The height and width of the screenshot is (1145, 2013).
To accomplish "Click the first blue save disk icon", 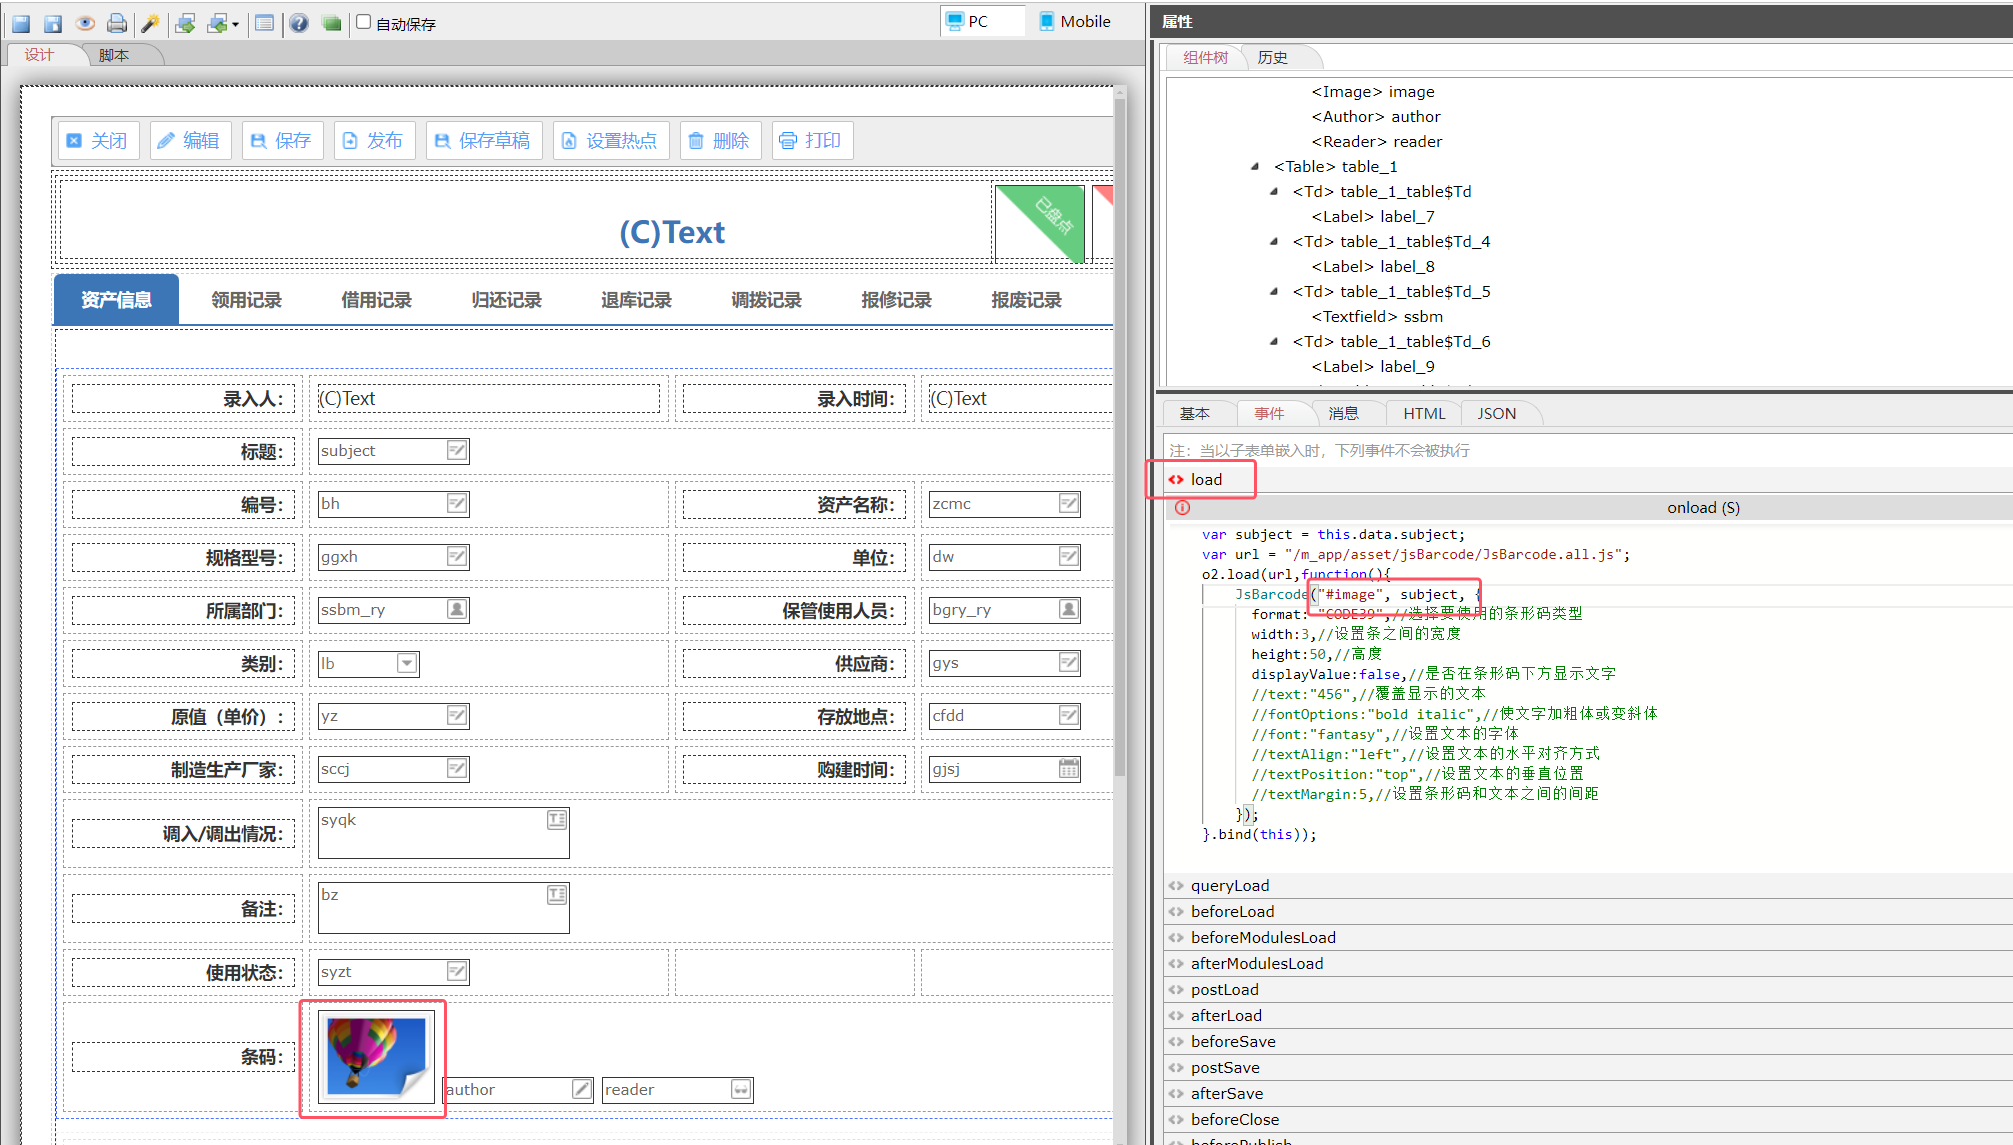I will click(21, 23).
